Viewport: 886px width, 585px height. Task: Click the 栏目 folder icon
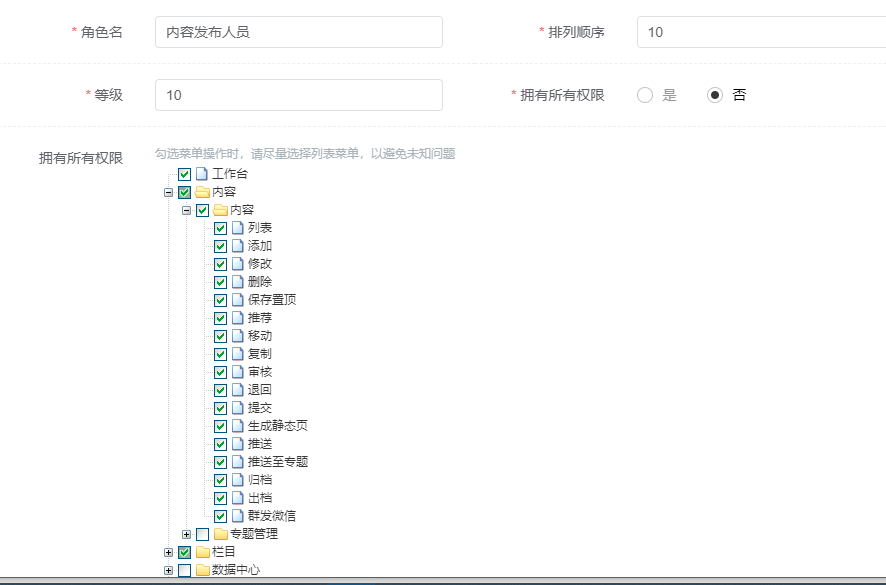[x=202, y=552]
